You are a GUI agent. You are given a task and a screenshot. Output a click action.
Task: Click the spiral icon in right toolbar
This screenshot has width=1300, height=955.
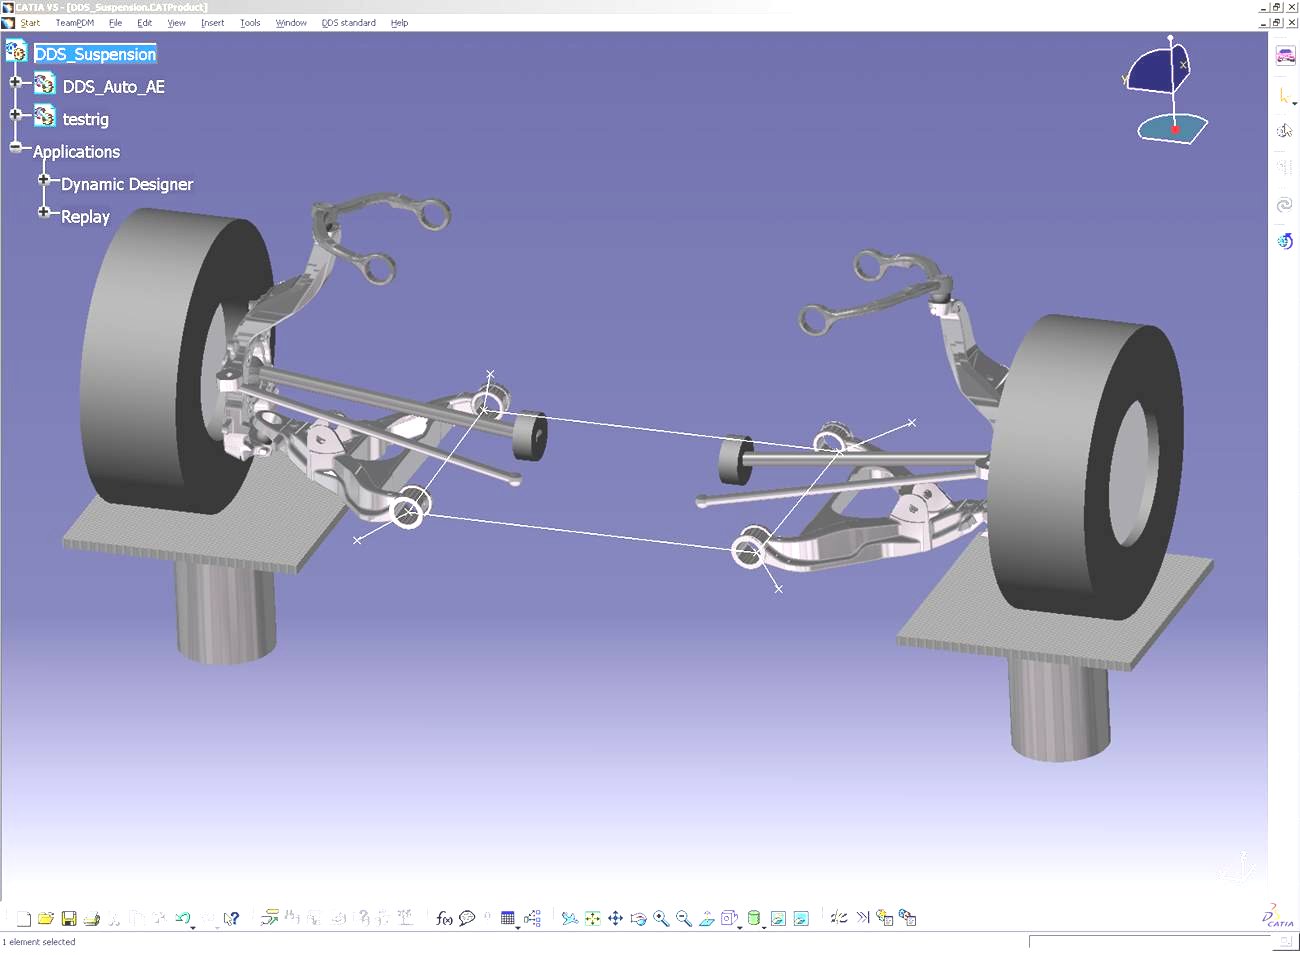pyautogui.click(x=1285, y=205)
